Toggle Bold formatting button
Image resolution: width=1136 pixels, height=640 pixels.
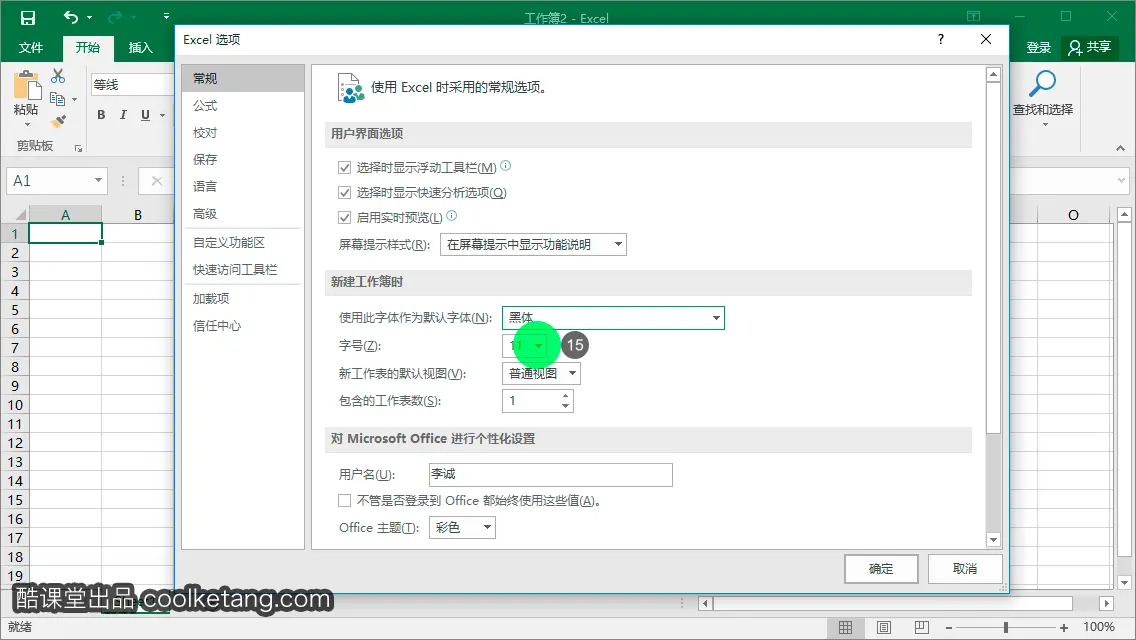pyautogui.click(x=101, y=115)
